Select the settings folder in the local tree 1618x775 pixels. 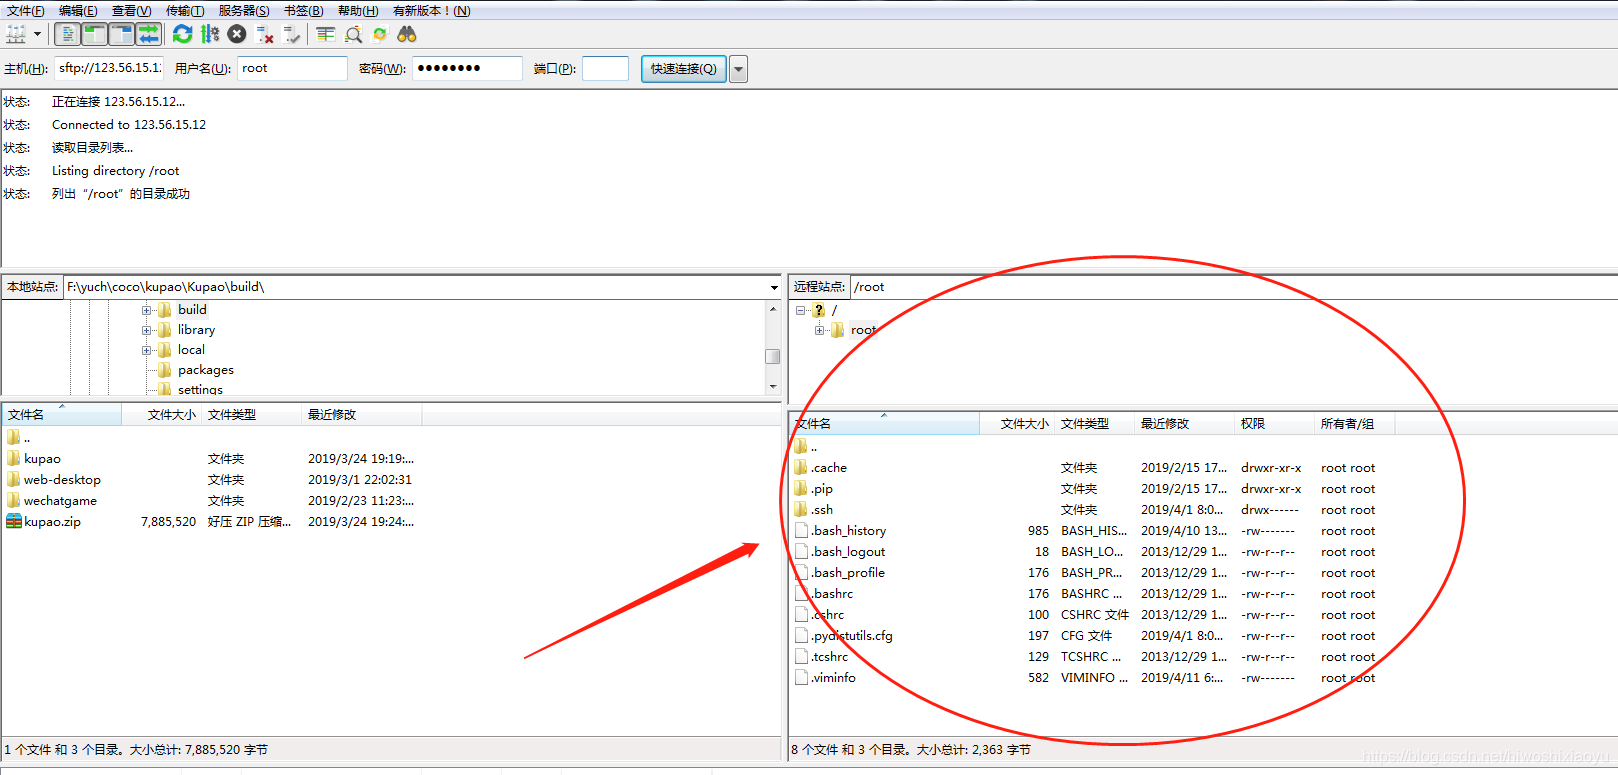point(200,390)
